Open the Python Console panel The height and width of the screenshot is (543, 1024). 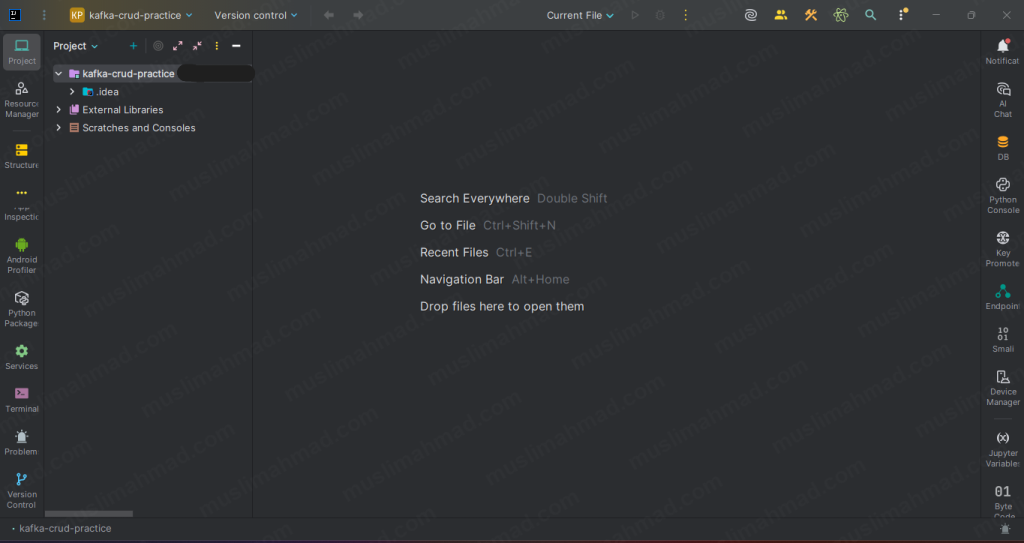pyautogui.click(x=1002, y=196)
